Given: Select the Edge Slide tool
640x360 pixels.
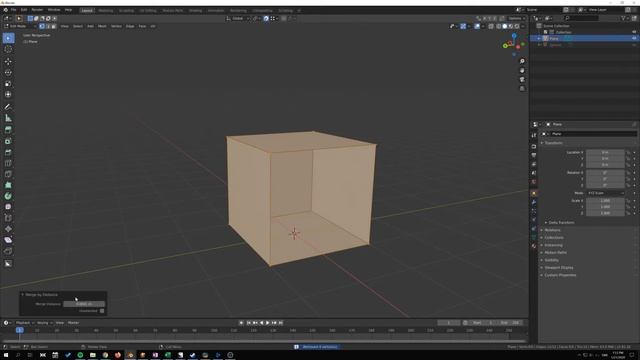Looking at the screenshot, I should [8, 218].
